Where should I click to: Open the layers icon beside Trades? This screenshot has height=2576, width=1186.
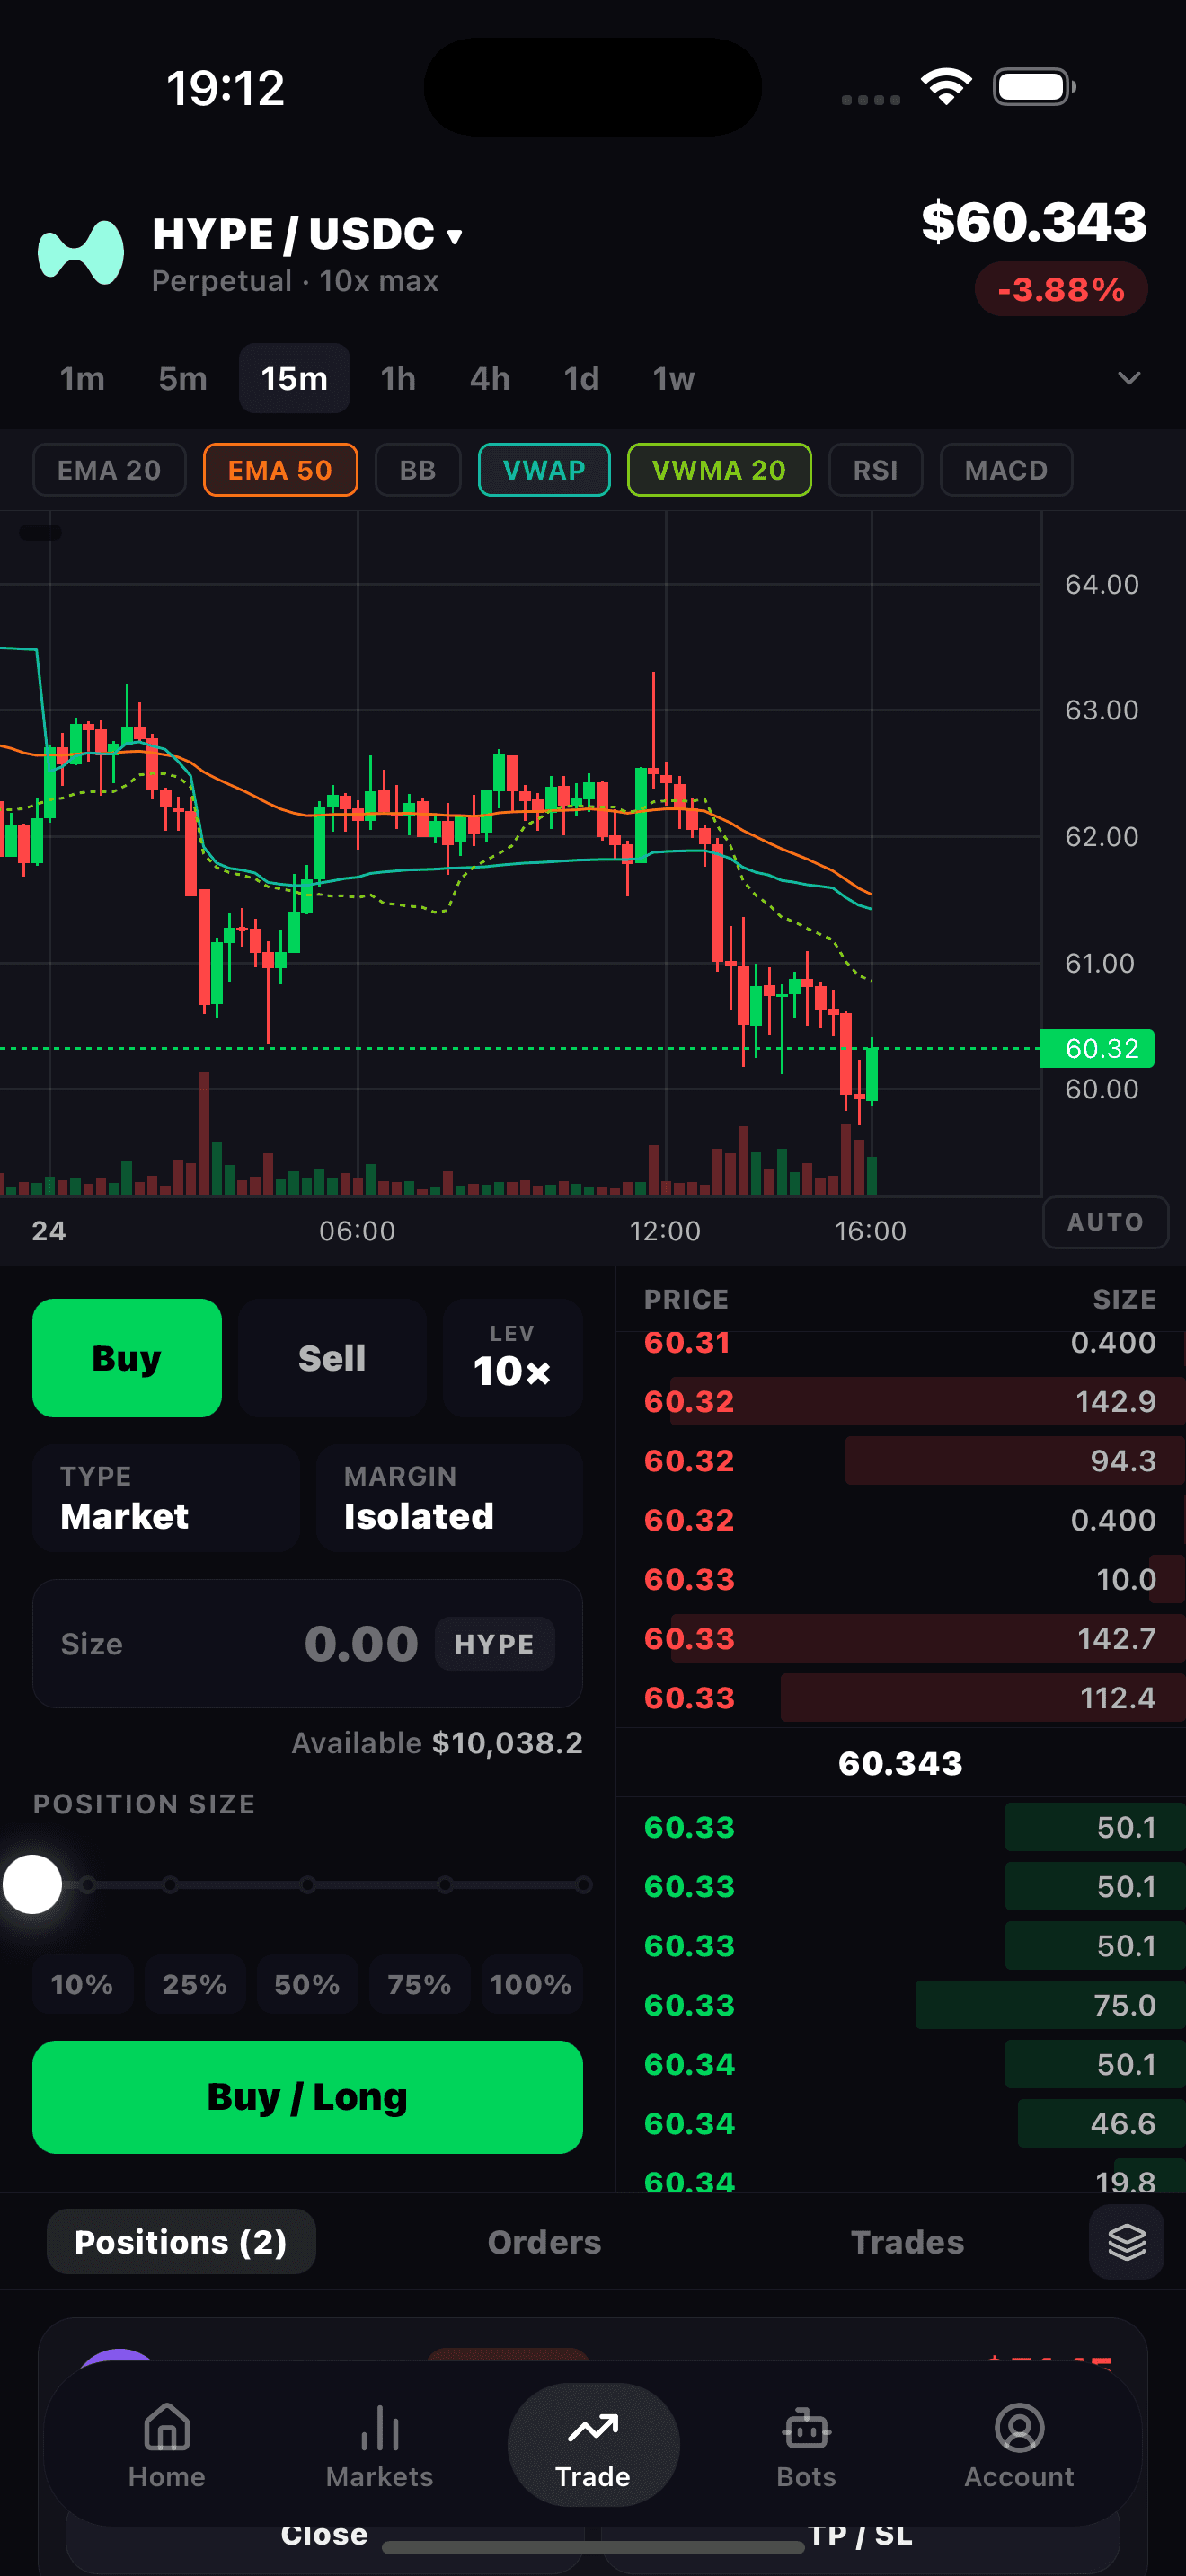[x=1126, y=2242]
